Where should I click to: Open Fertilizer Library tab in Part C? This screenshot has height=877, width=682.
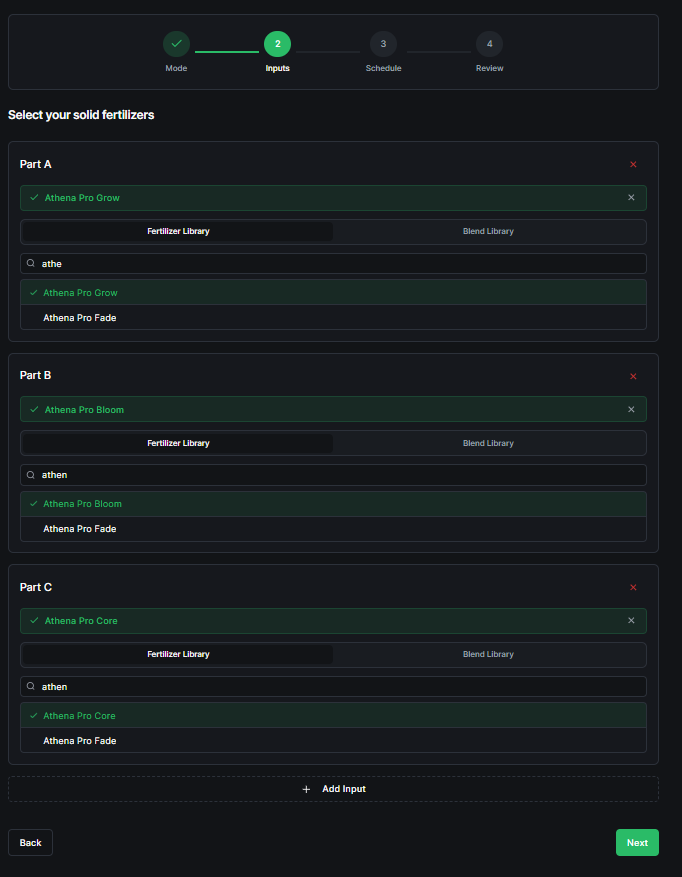(x=178, y=654)
